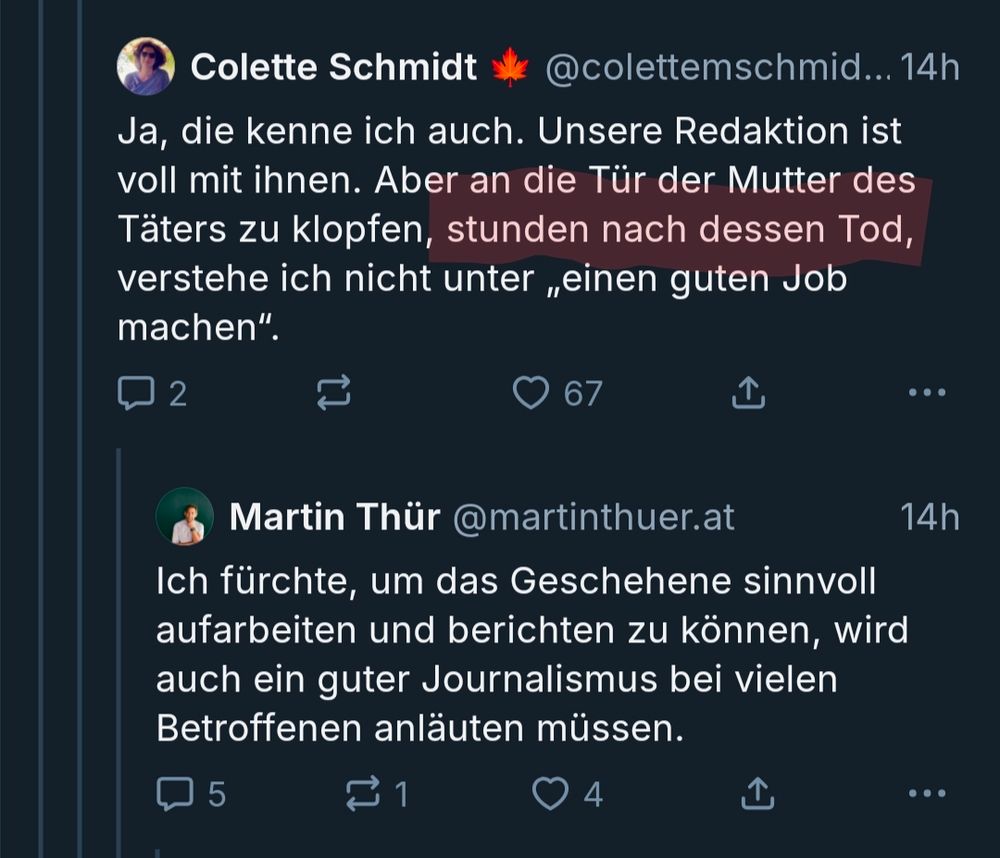Like Martin Thür's post with 4 likes

[549, 794]
